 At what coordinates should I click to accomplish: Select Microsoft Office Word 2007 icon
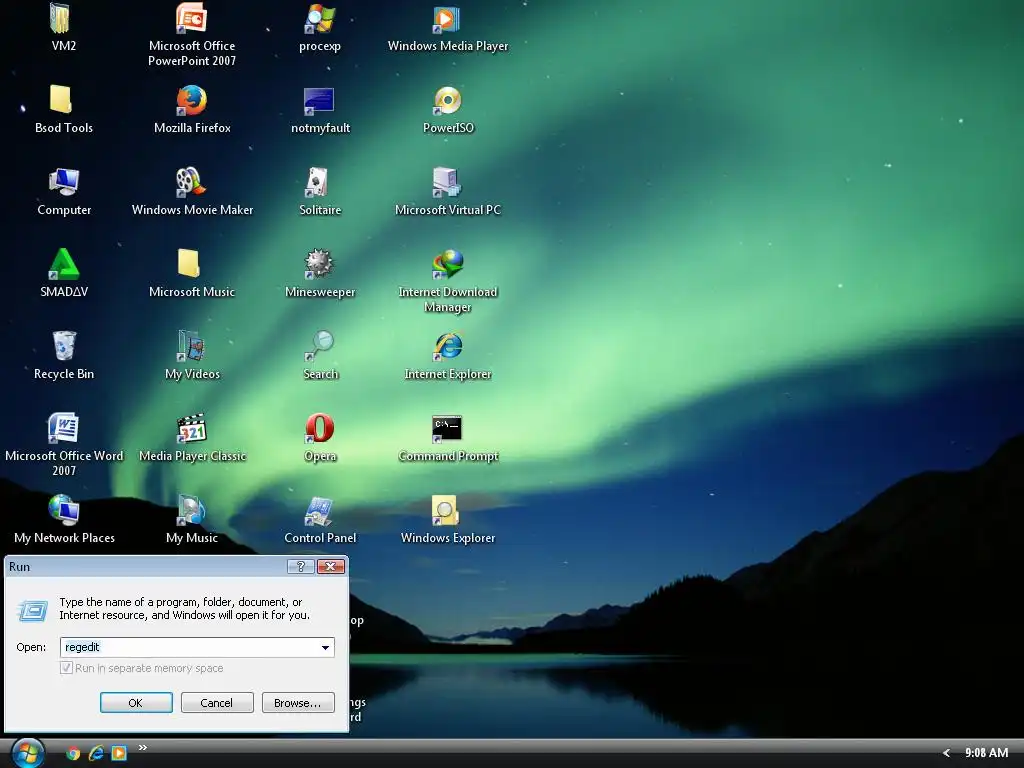pyautogui.click(x=64, y=428)
